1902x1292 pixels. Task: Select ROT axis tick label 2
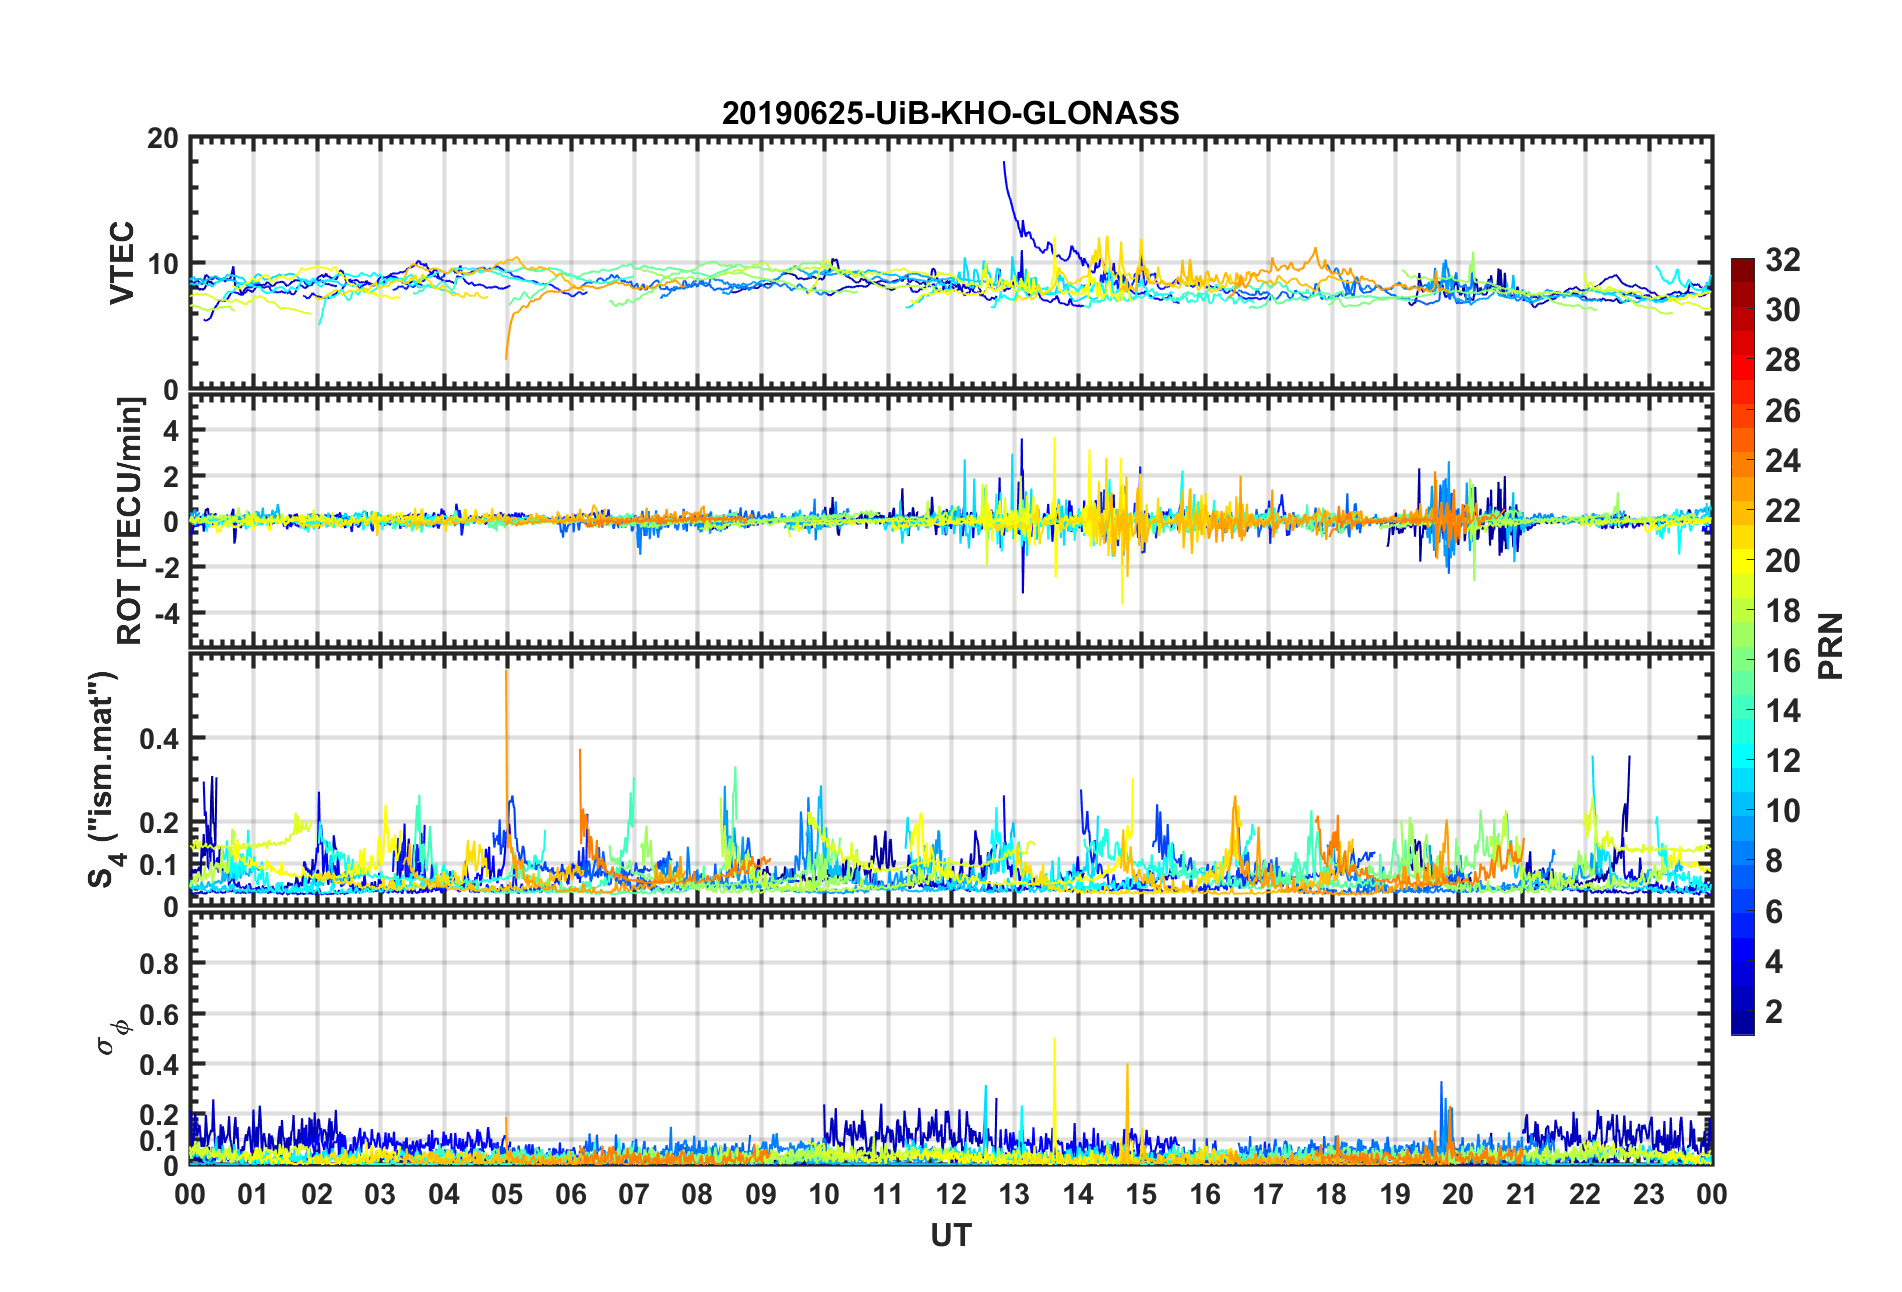coord(171,476)
